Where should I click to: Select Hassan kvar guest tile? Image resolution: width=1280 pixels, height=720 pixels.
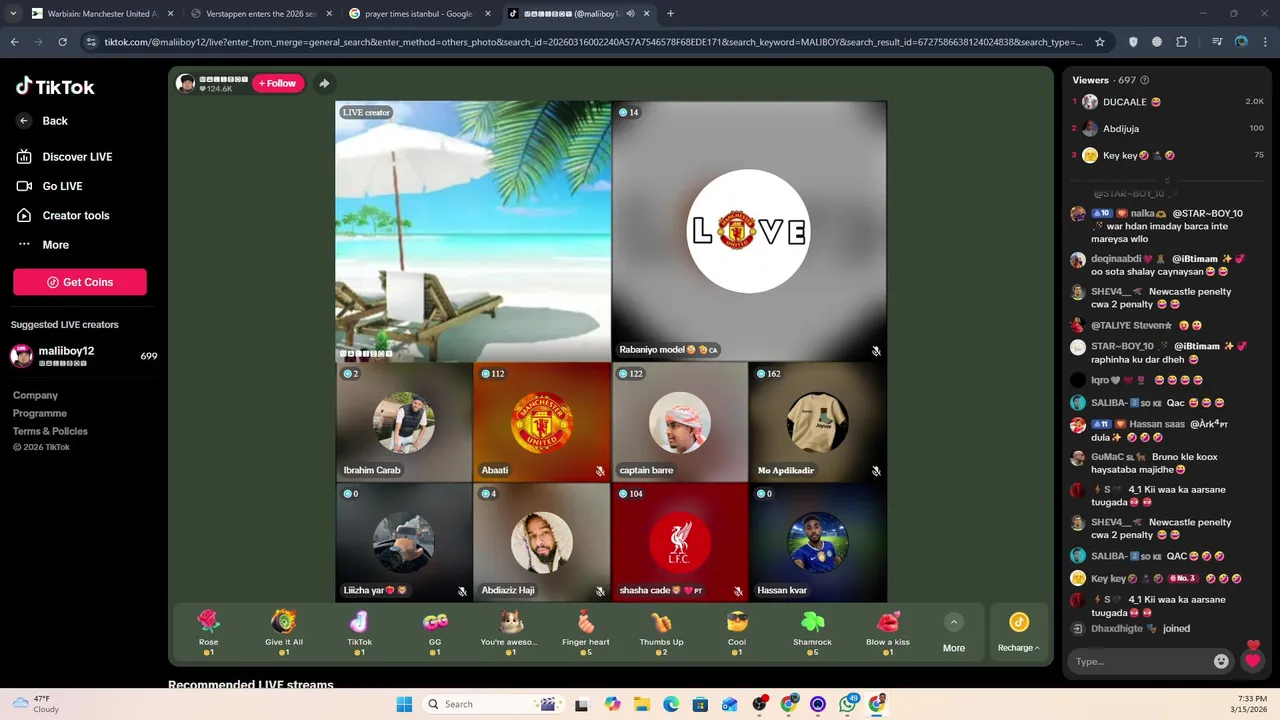(x=818, y=542)
